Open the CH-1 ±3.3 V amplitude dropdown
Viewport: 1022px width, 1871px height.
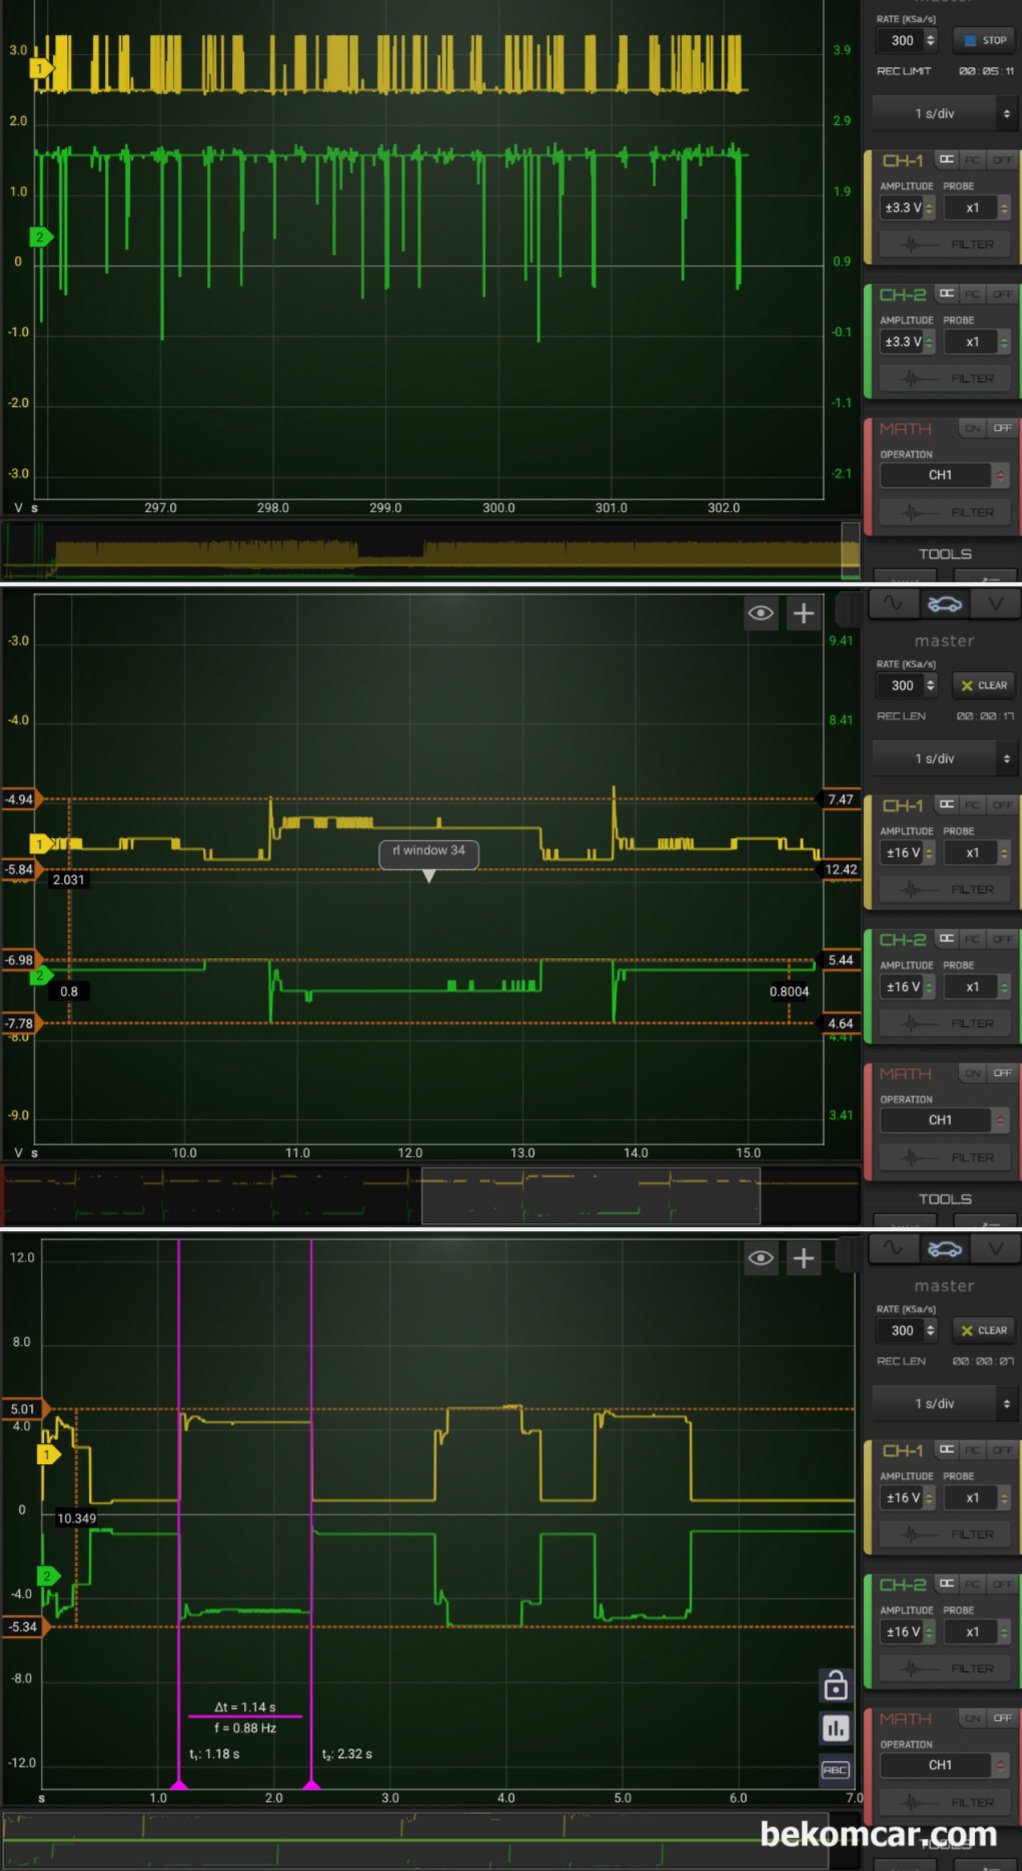click(907, 208)
